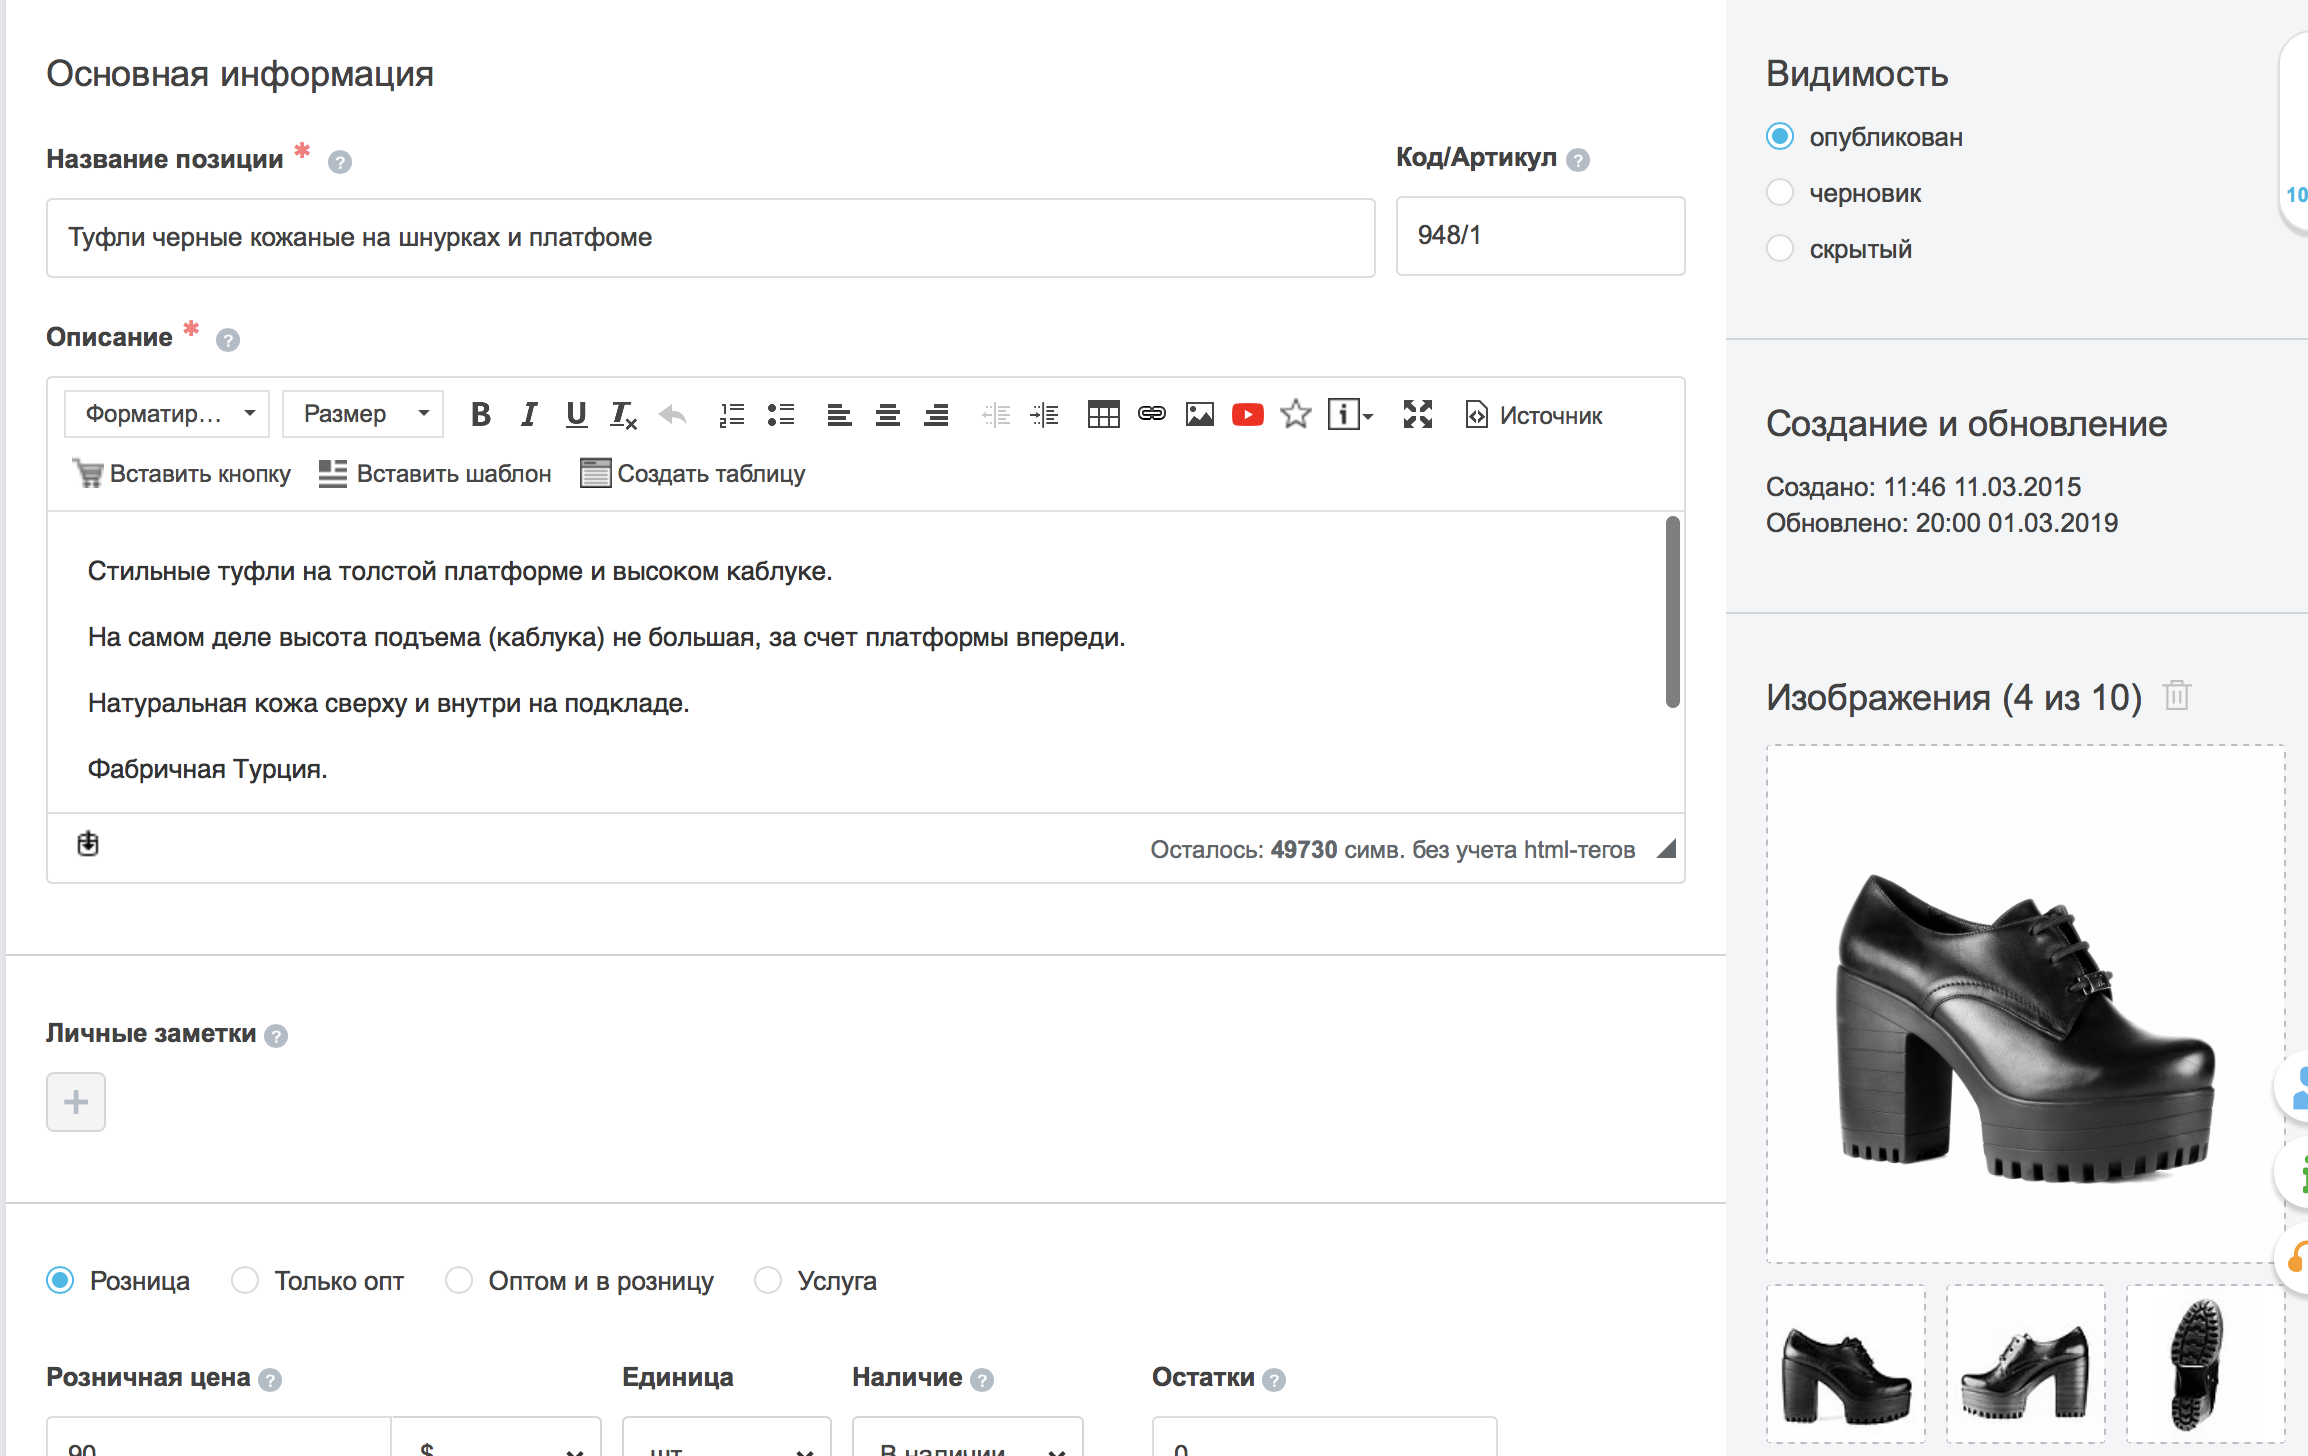Click the description editor vertical scrollbar
This screenshot has width=2308, height=1456.
click(1672, 612)
